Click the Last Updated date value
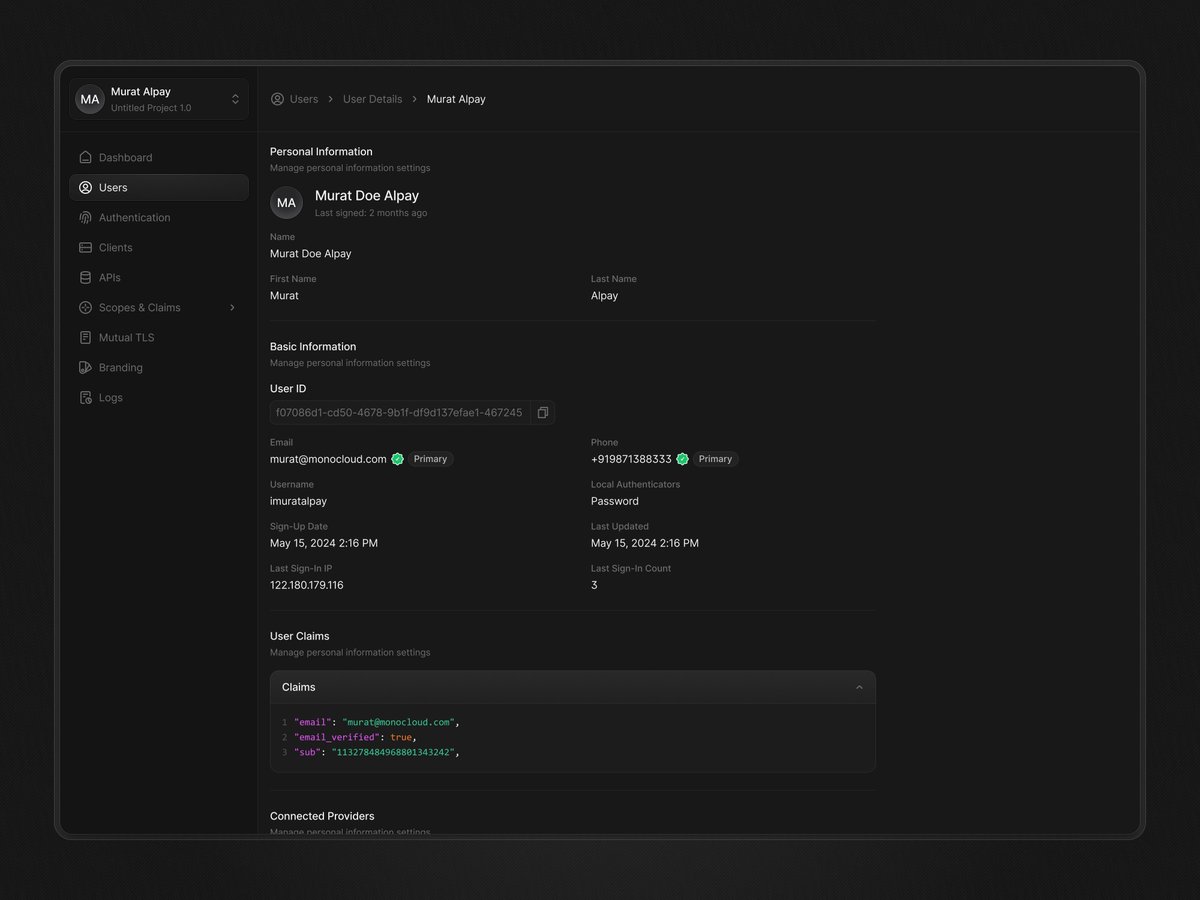Screen dimensions: 1200x900 coord(645,543)
